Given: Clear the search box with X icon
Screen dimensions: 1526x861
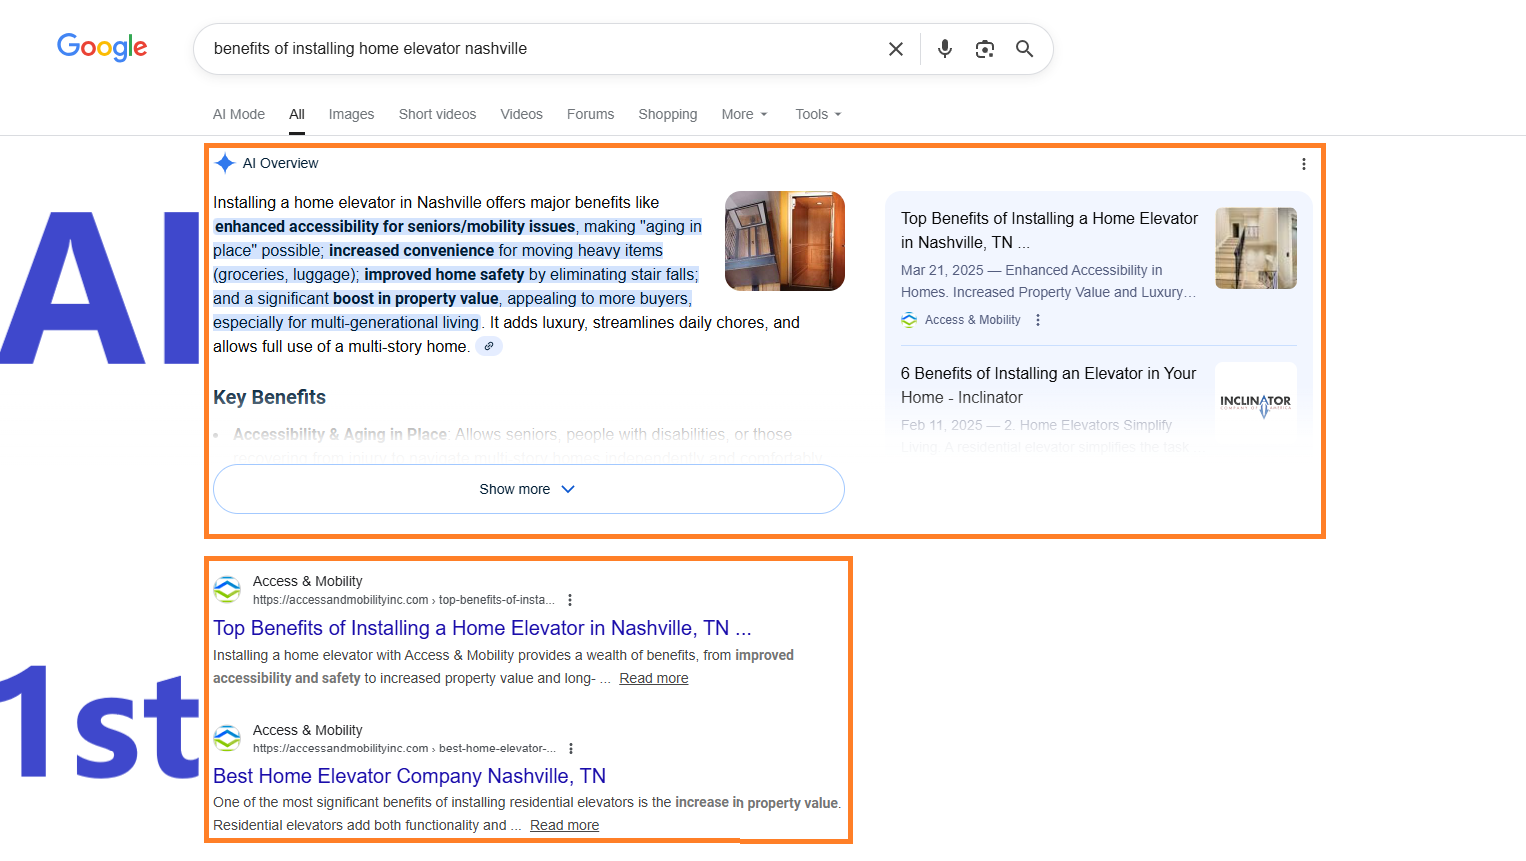Looking at the screenshot, I should tap(896, 49).
